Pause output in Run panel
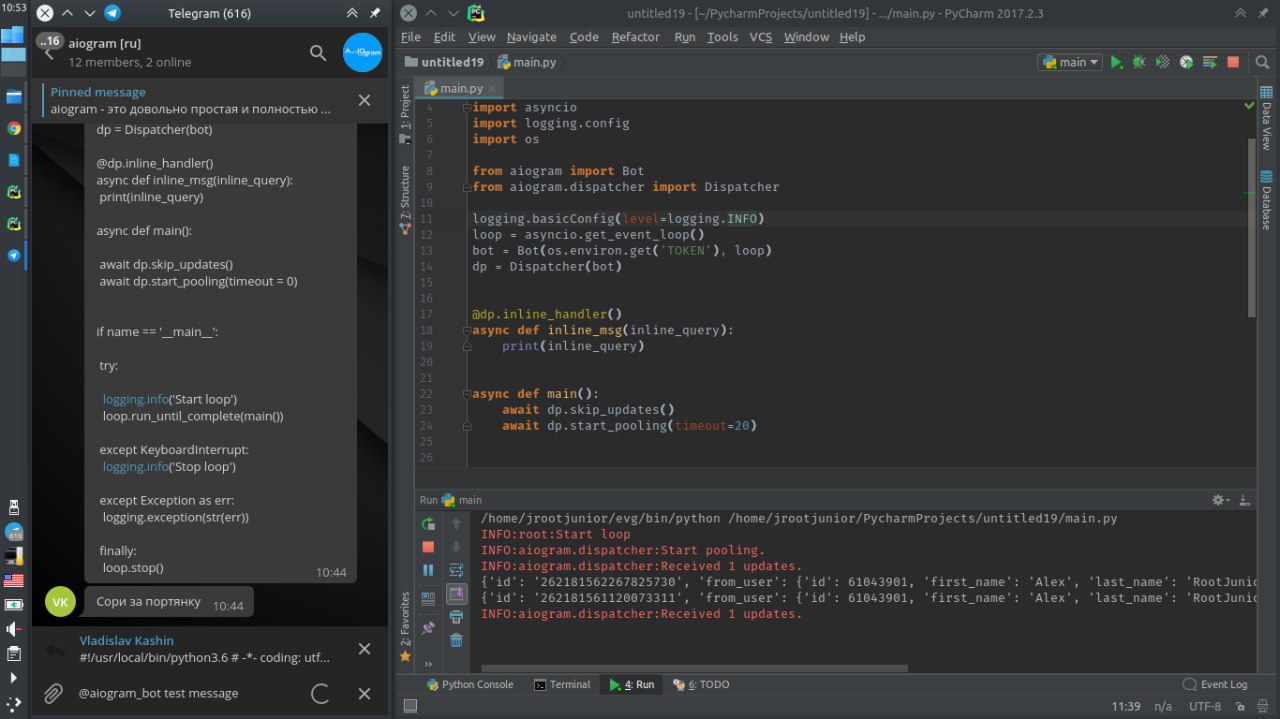 pos(428,570)
